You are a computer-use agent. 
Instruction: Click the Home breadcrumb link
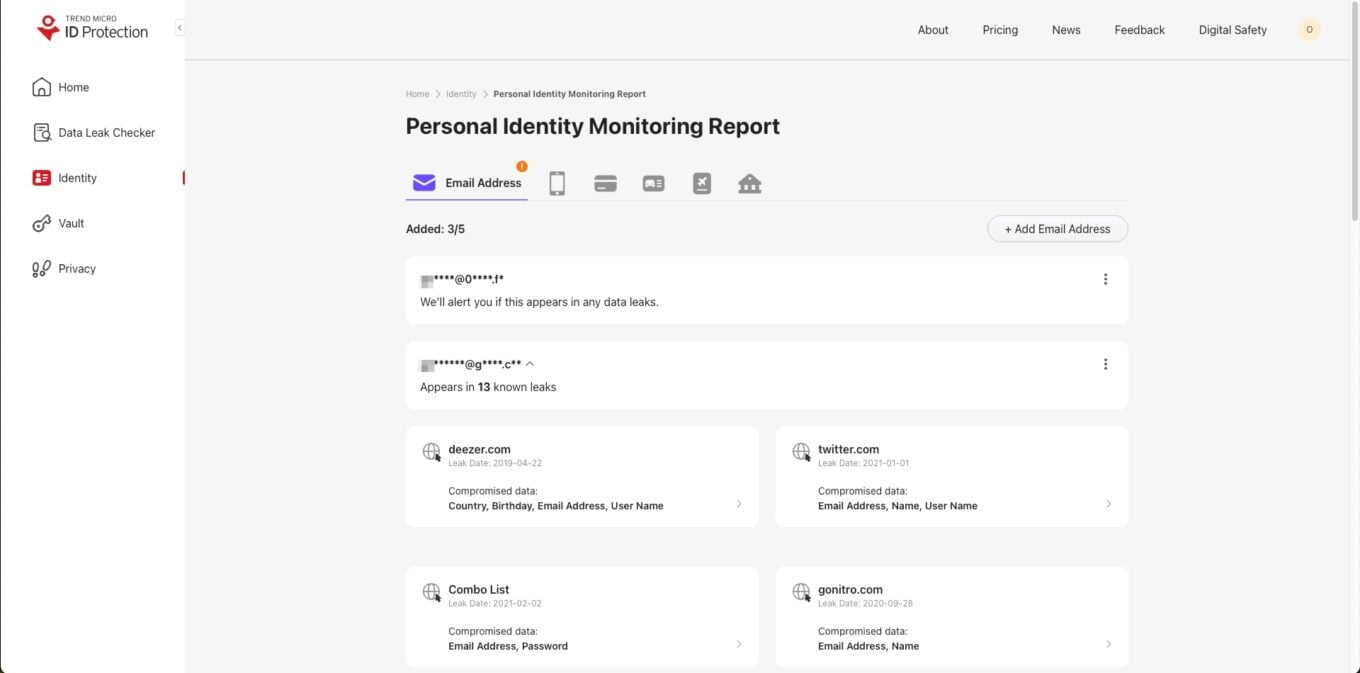tap(417, 94)
